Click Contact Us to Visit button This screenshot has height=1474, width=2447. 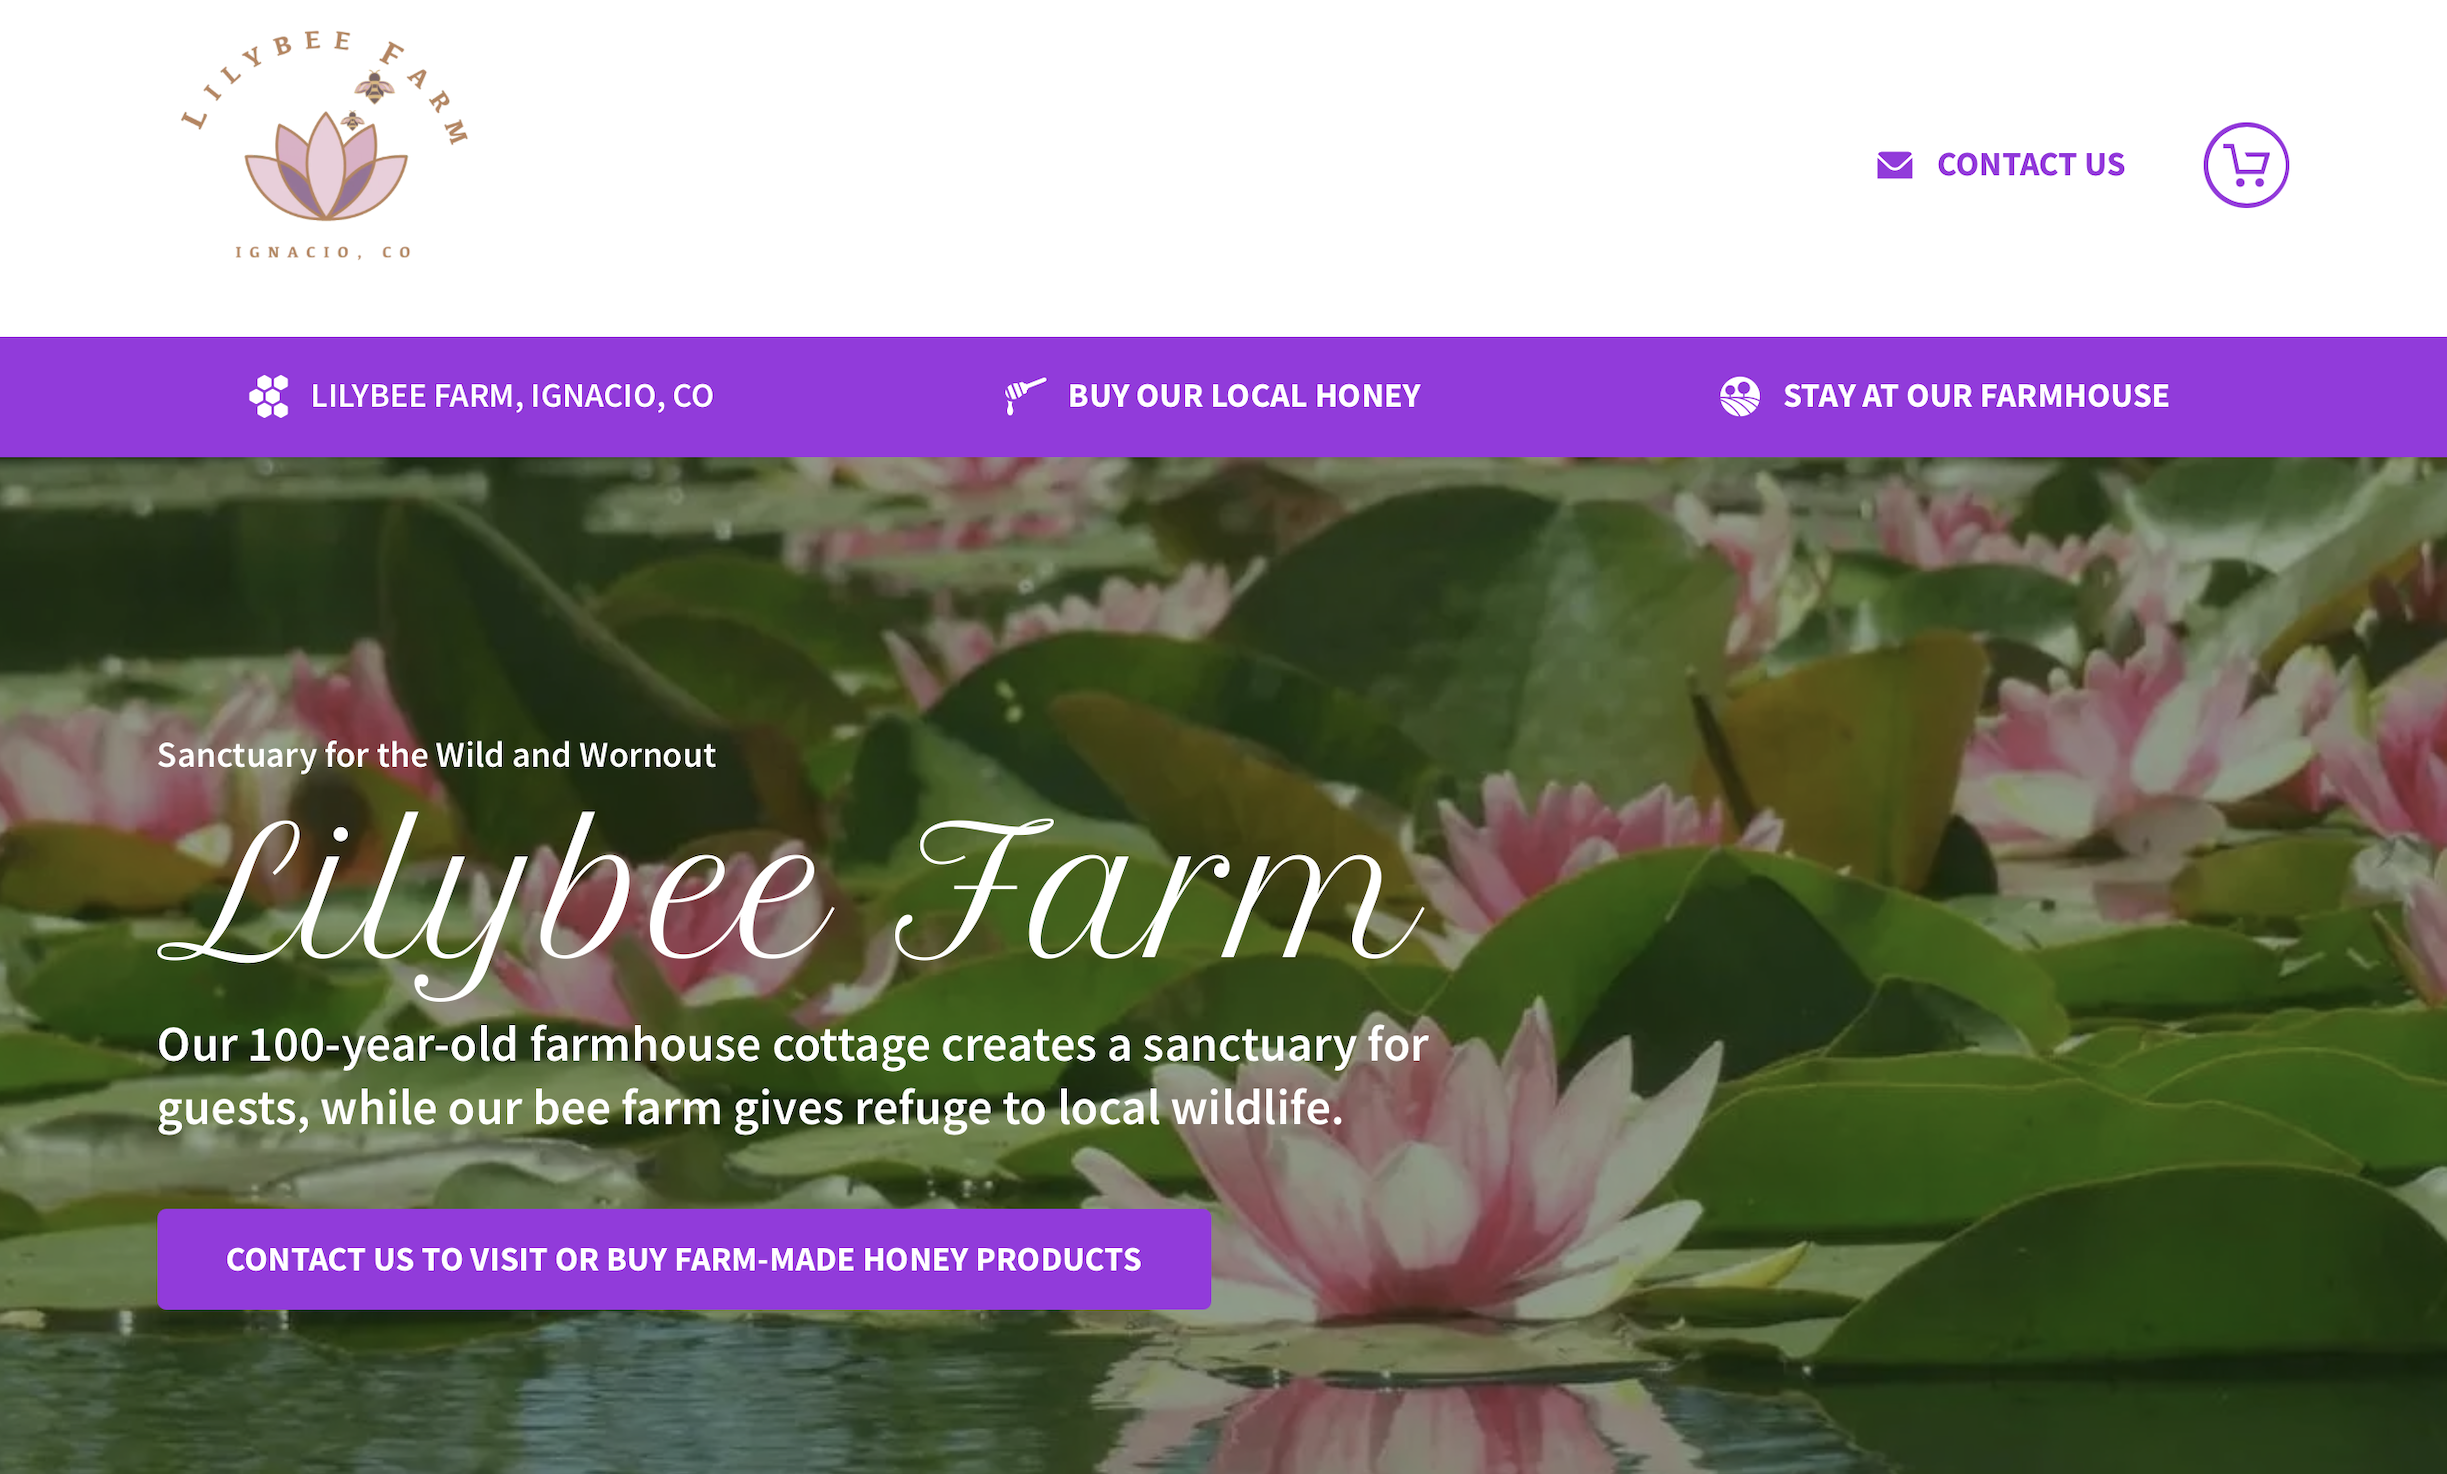pyautogui.click(x=684, y=1259)
